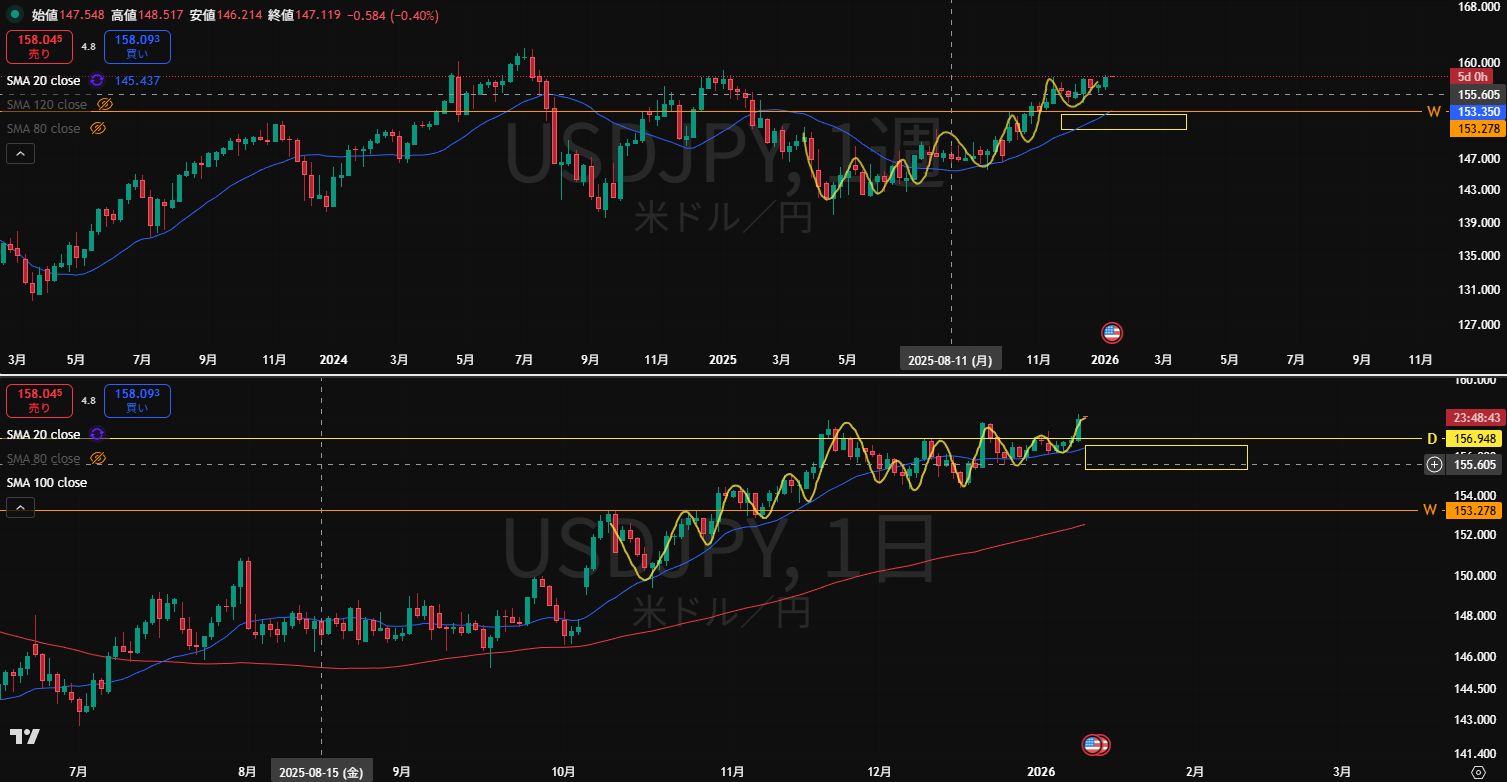Click the TradingView logo in the daily chart
The width and height of the screenshot is (1507, 782).
coord(25,737)
